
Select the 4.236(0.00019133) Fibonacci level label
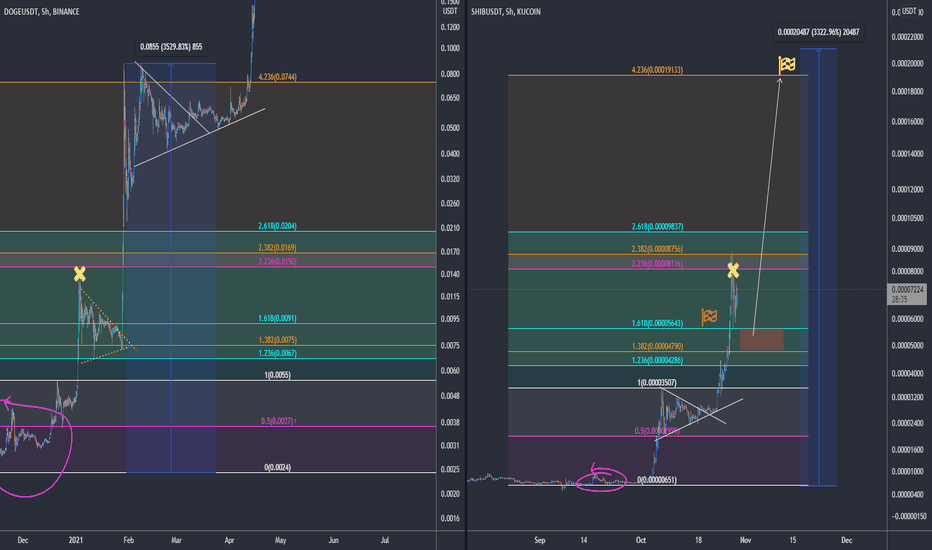point(657,70)
